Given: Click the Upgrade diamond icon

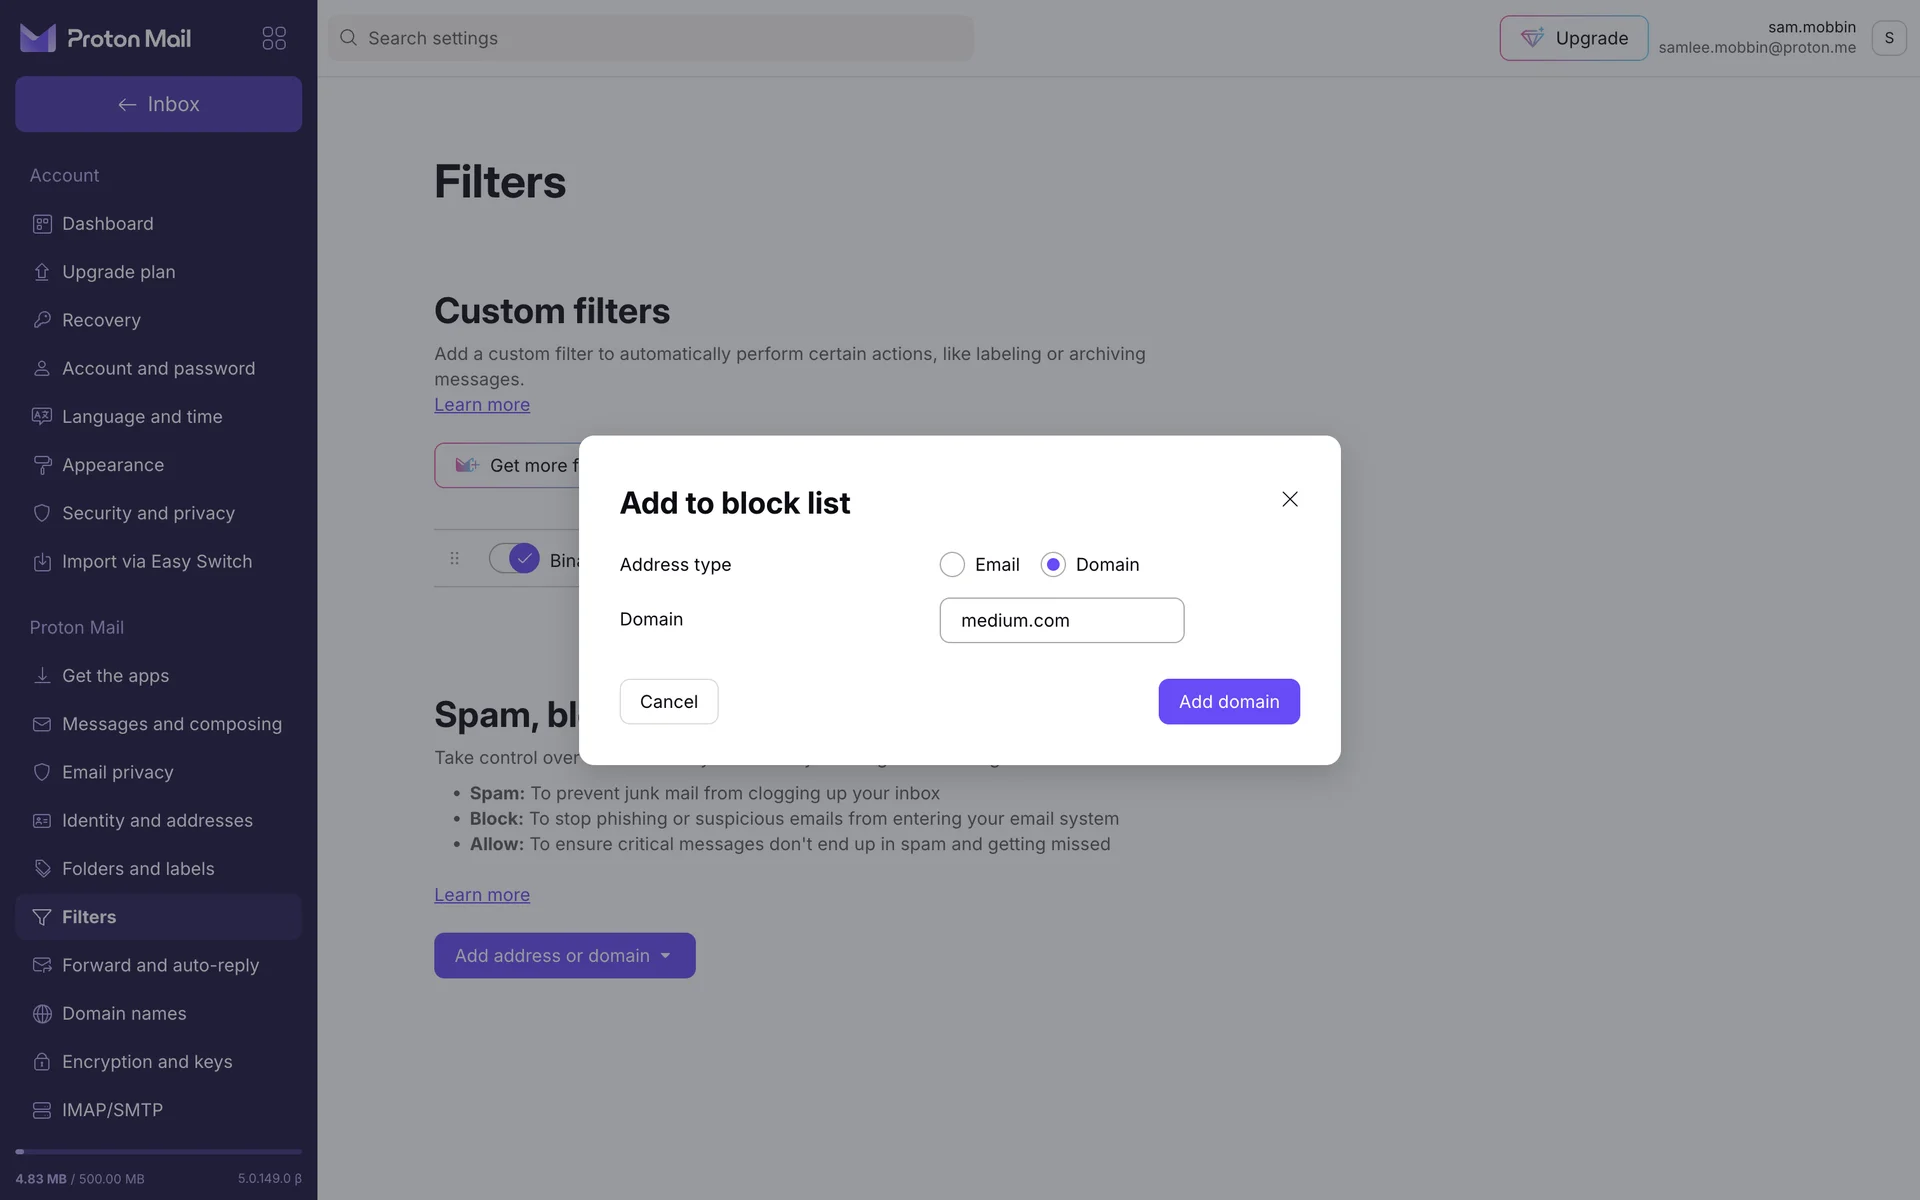Looking at the screenshot, I should pos(1532,38).
